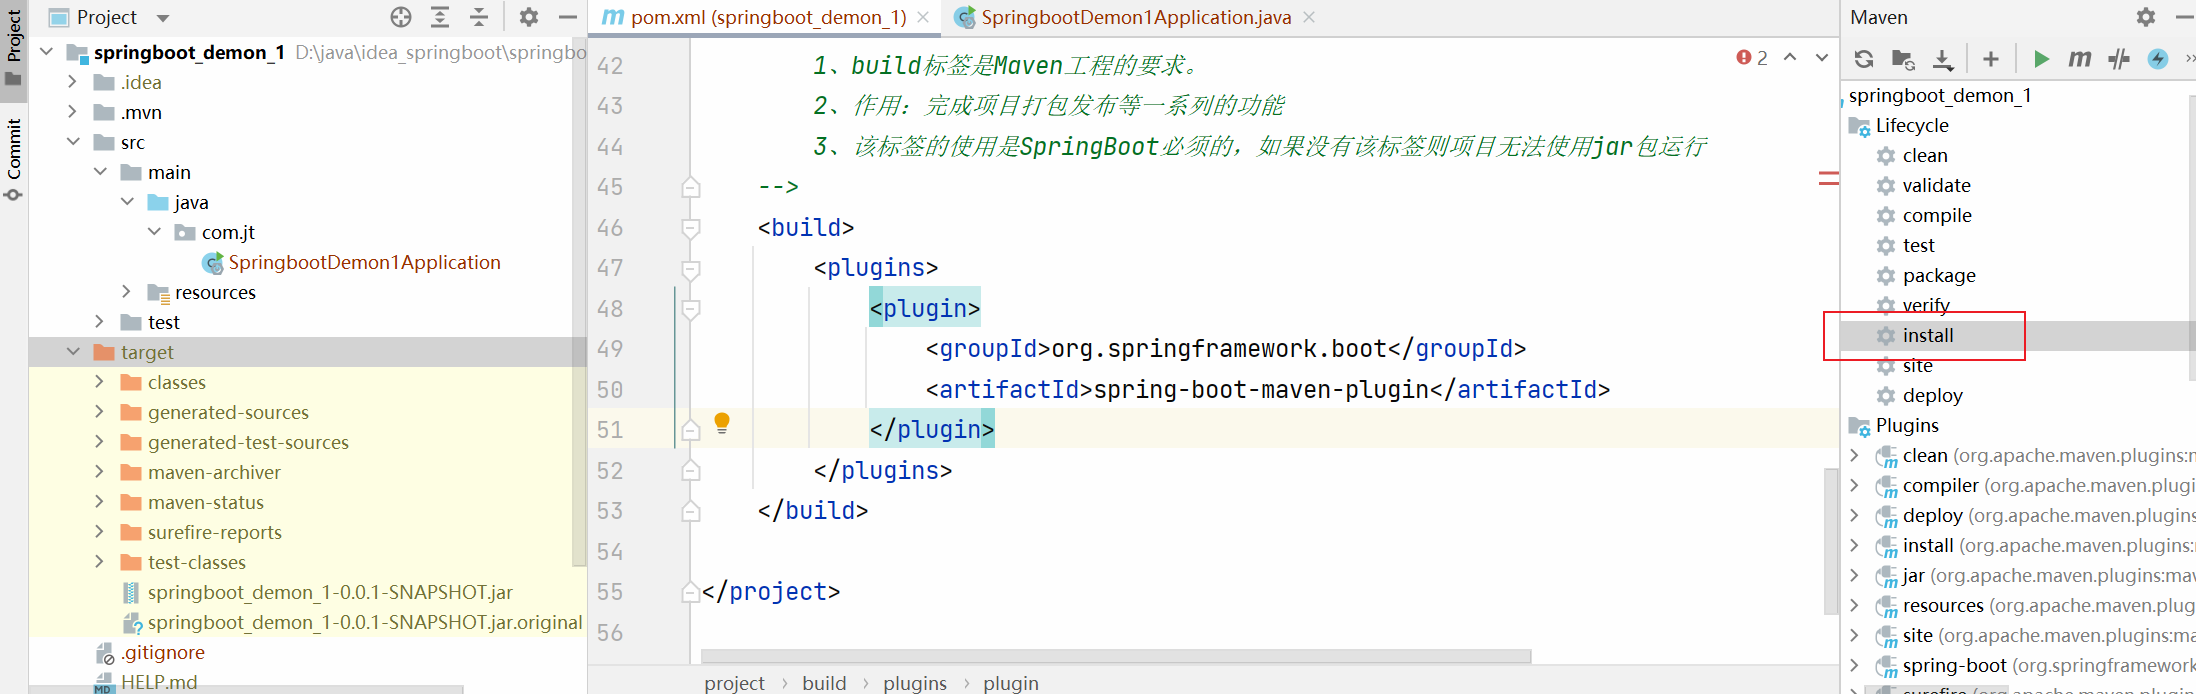Collapse the src folder
This screenshot has width=2196, height=694.
[73, 142]
